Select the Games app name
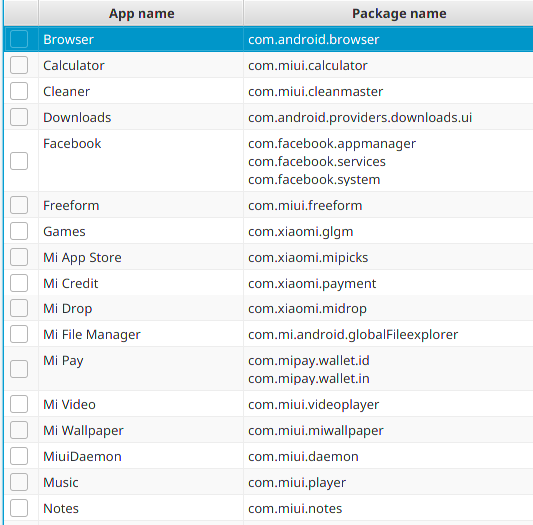 click(x=64, y=232)
